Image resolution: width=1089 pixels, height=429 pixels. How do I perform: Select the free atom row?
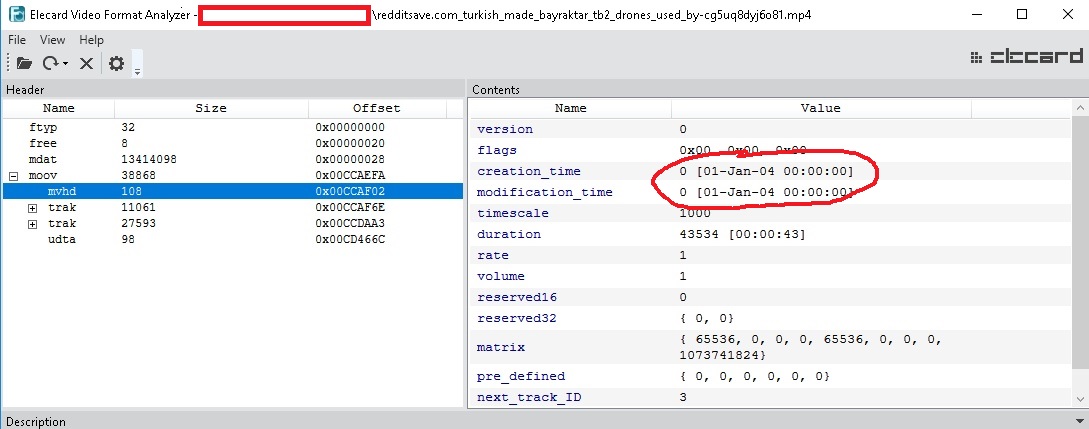(x=233, y=144)
